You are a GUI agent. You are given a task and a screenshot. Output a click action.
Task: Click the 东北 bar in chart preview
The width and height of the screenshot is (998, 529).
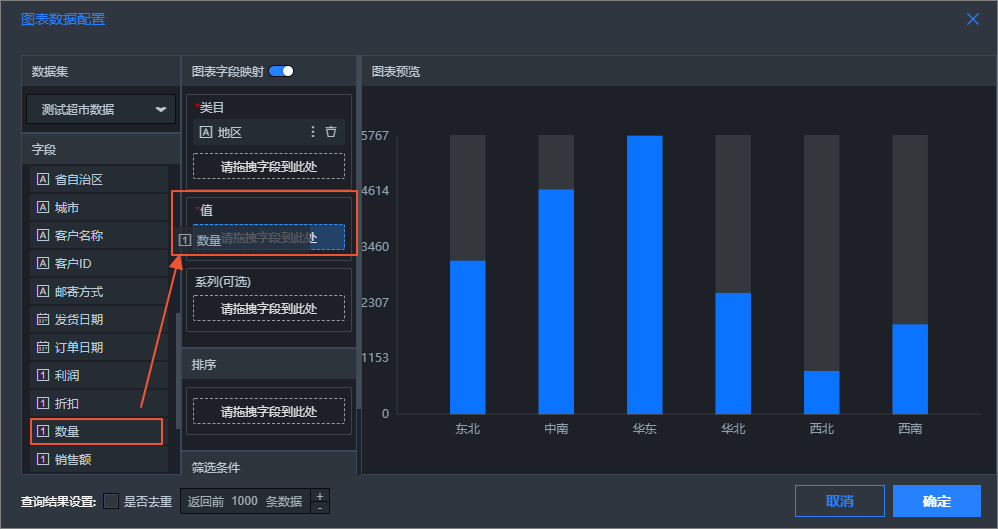[467, 337]
